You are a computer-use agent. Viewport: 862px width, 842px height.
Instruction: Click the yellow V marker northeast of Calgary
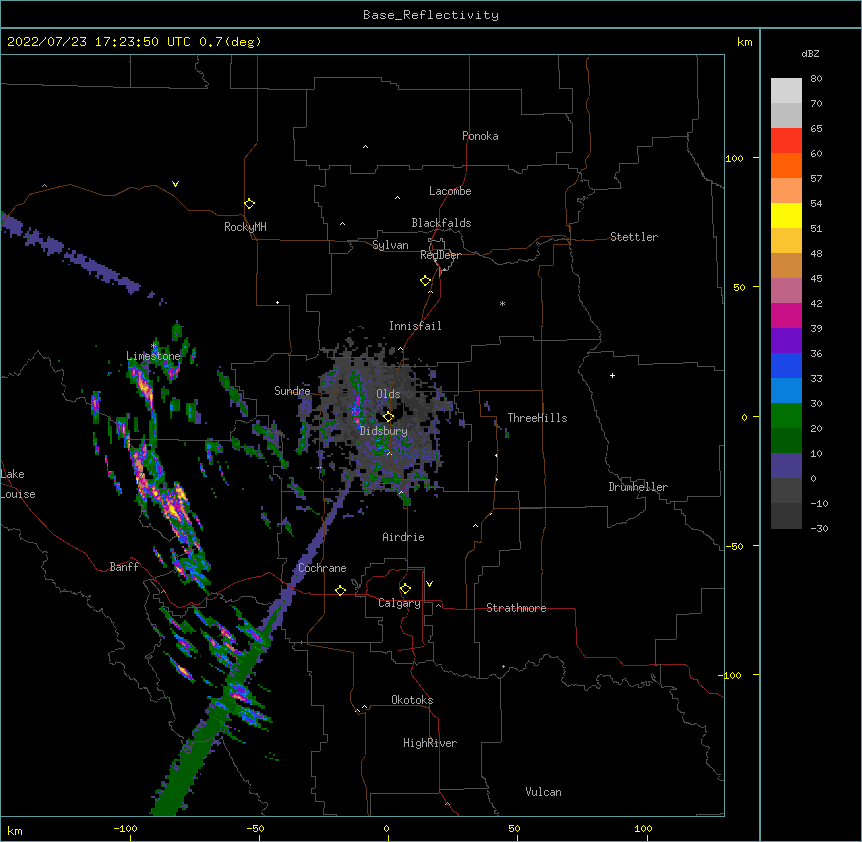pyautogui.click(x=429, y=584)
